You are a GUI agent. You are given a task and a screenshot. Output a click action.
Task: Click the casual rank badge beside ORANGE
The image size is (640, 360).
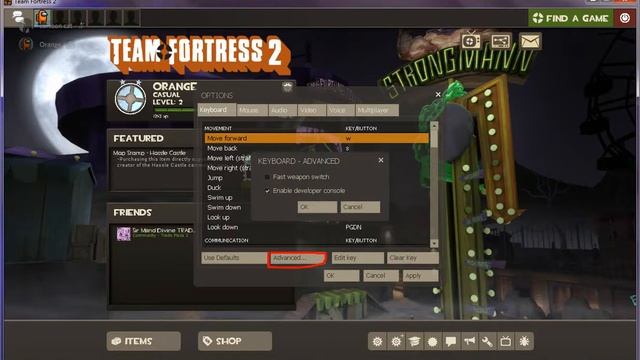[130, 97]
